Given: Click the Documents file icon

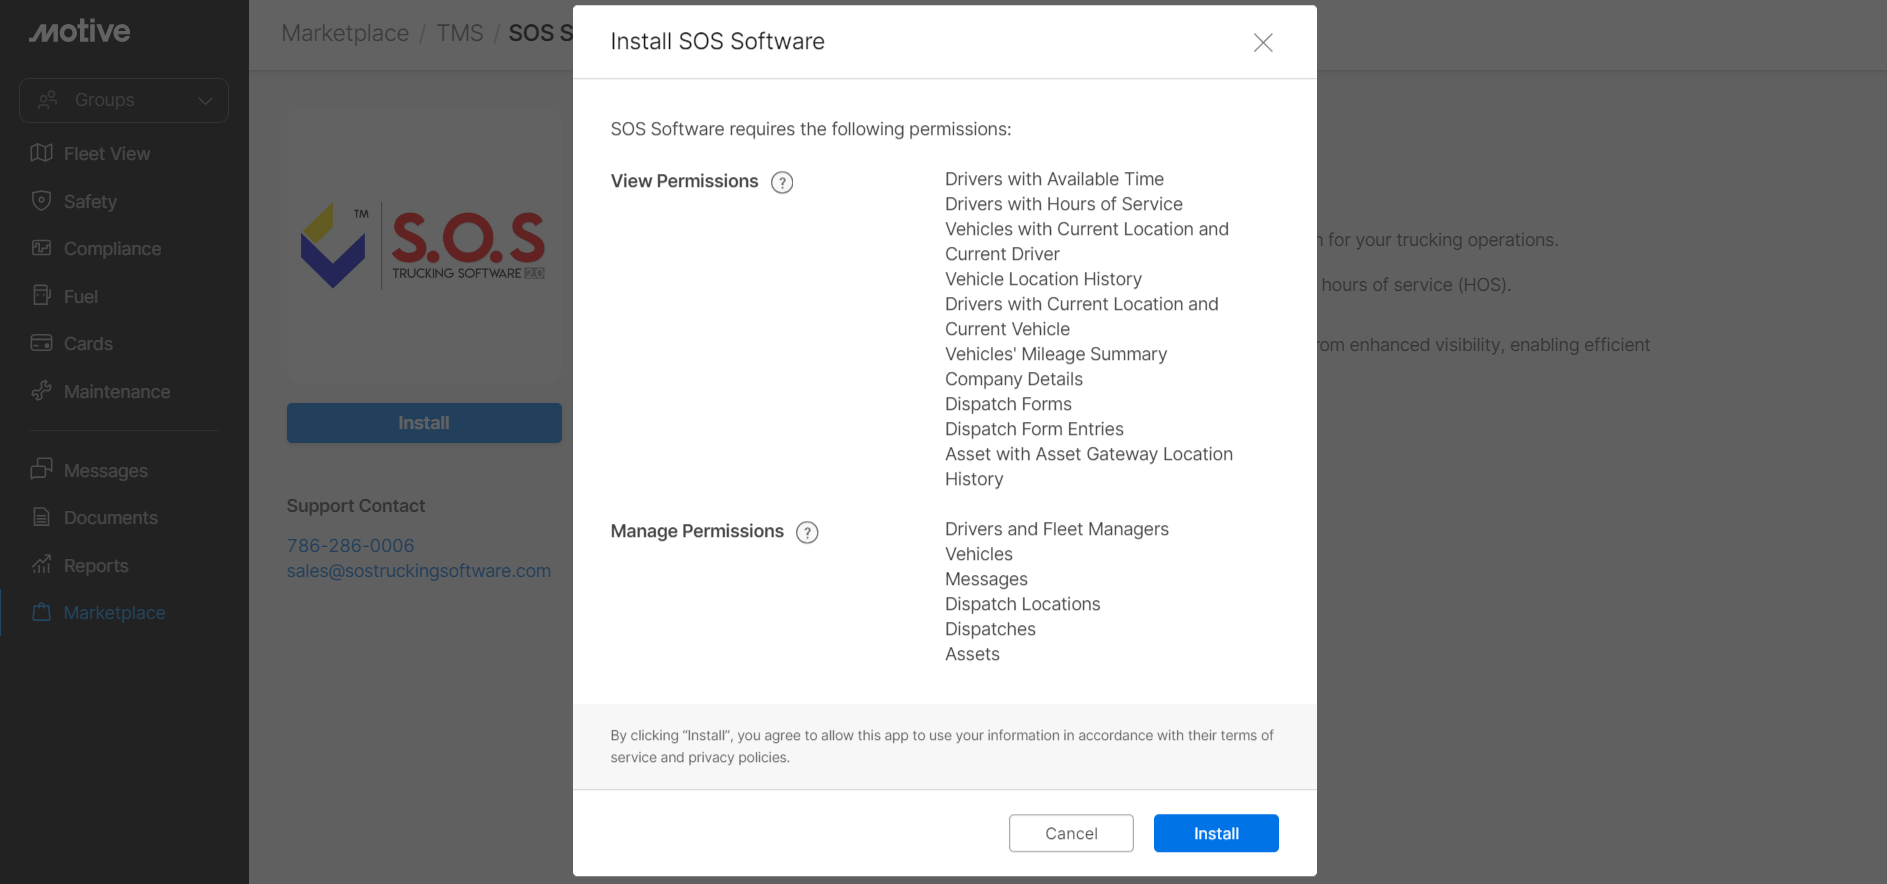Looking at the screenshot, I should pyautogui.click(x=41, y=517).
